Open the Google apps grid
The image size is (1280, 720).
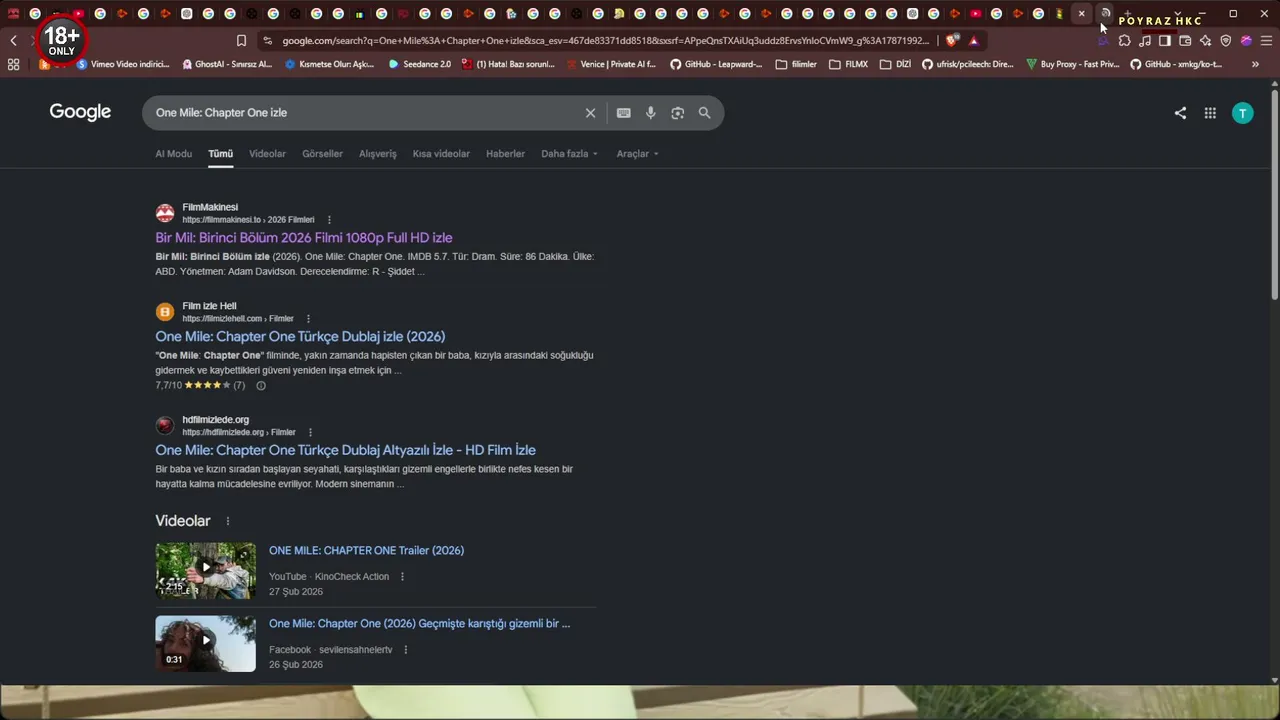click(1210, 113)
